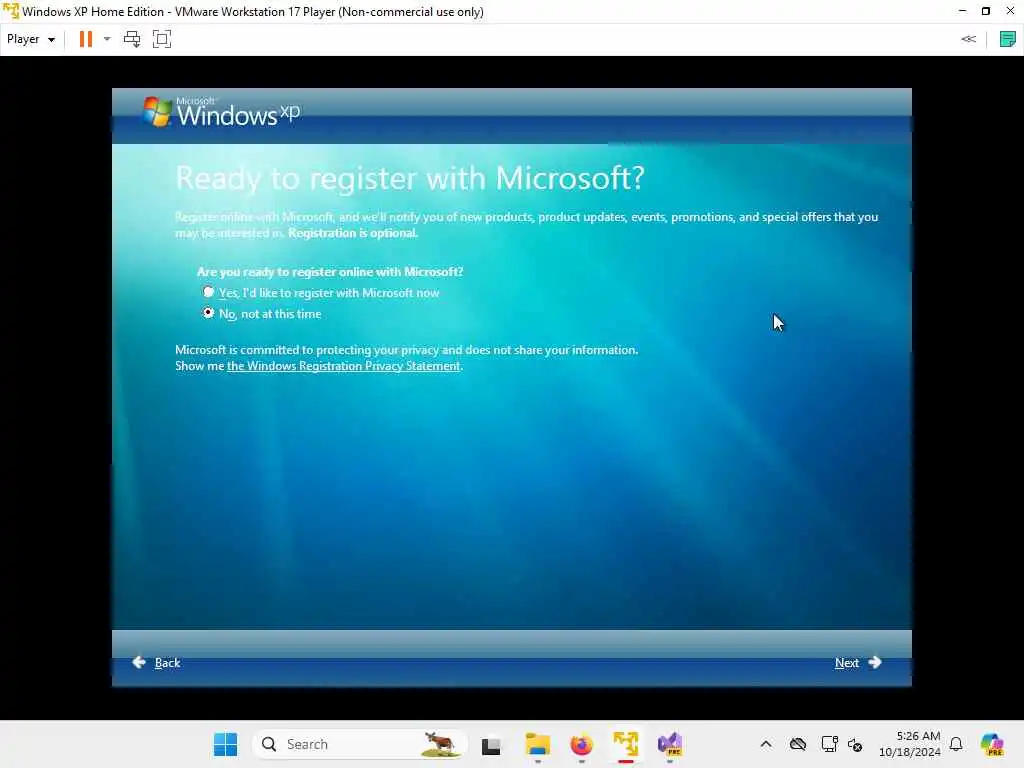Click the cow search highlight icon
1024x768 pixels.
[439, 744]
